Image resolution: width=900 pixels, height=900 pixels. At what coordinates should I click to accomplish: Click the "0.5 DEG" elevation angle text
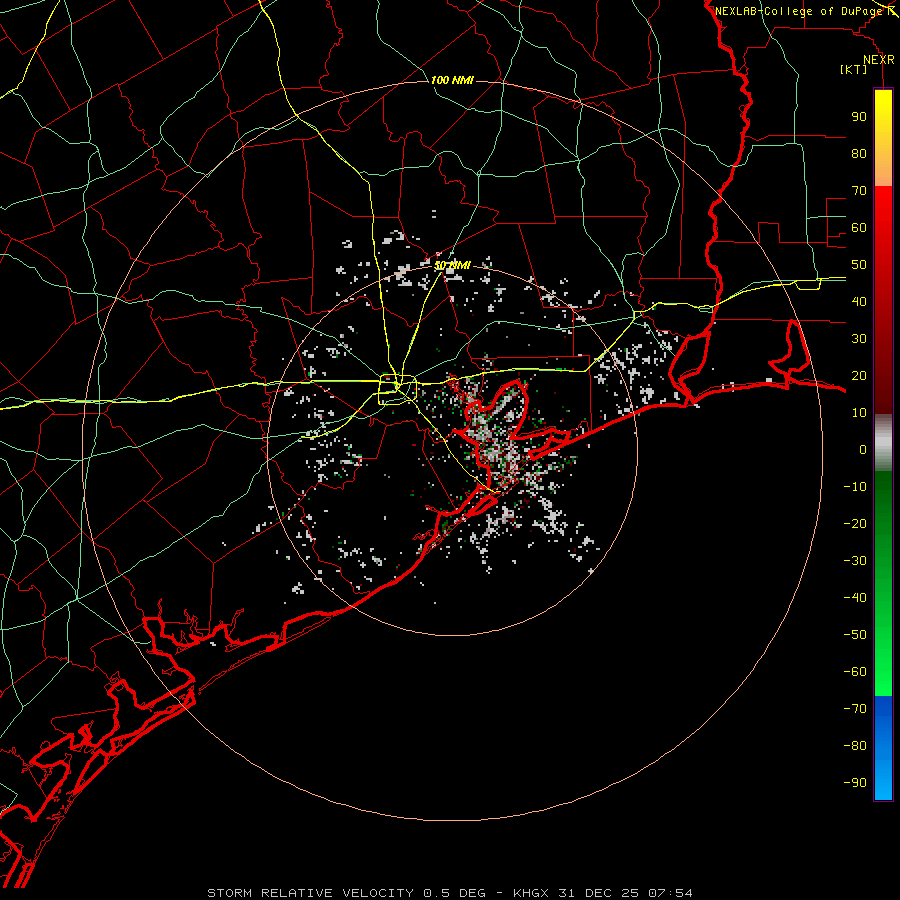[454, 893]
